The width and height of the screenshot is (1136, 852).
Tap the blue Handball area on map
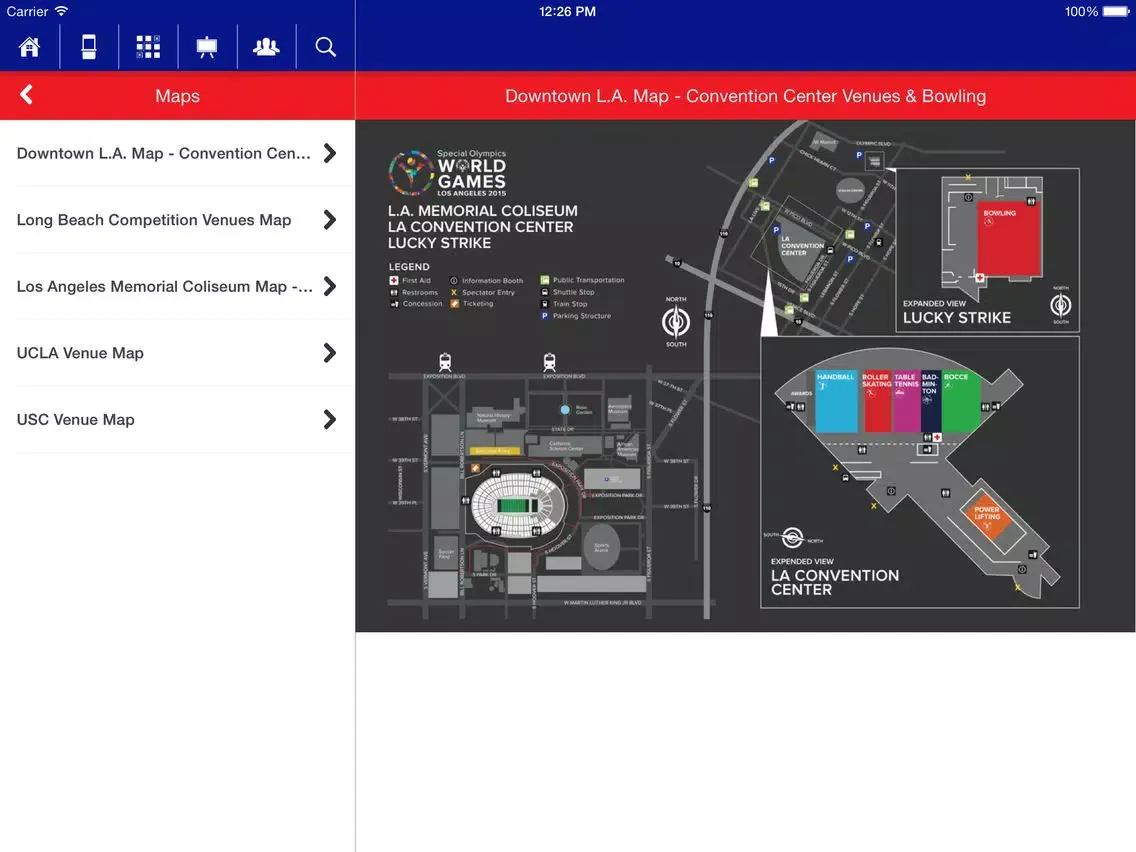[837, 401]
